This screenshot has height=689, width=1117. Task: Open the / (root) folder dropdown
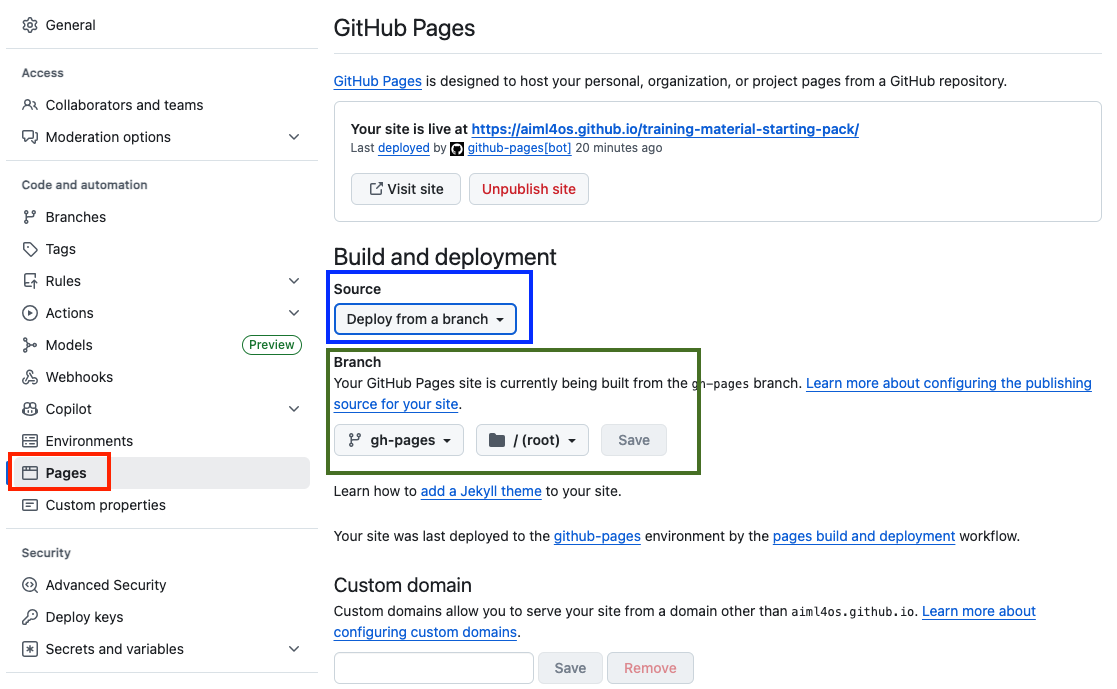point(532,440)
